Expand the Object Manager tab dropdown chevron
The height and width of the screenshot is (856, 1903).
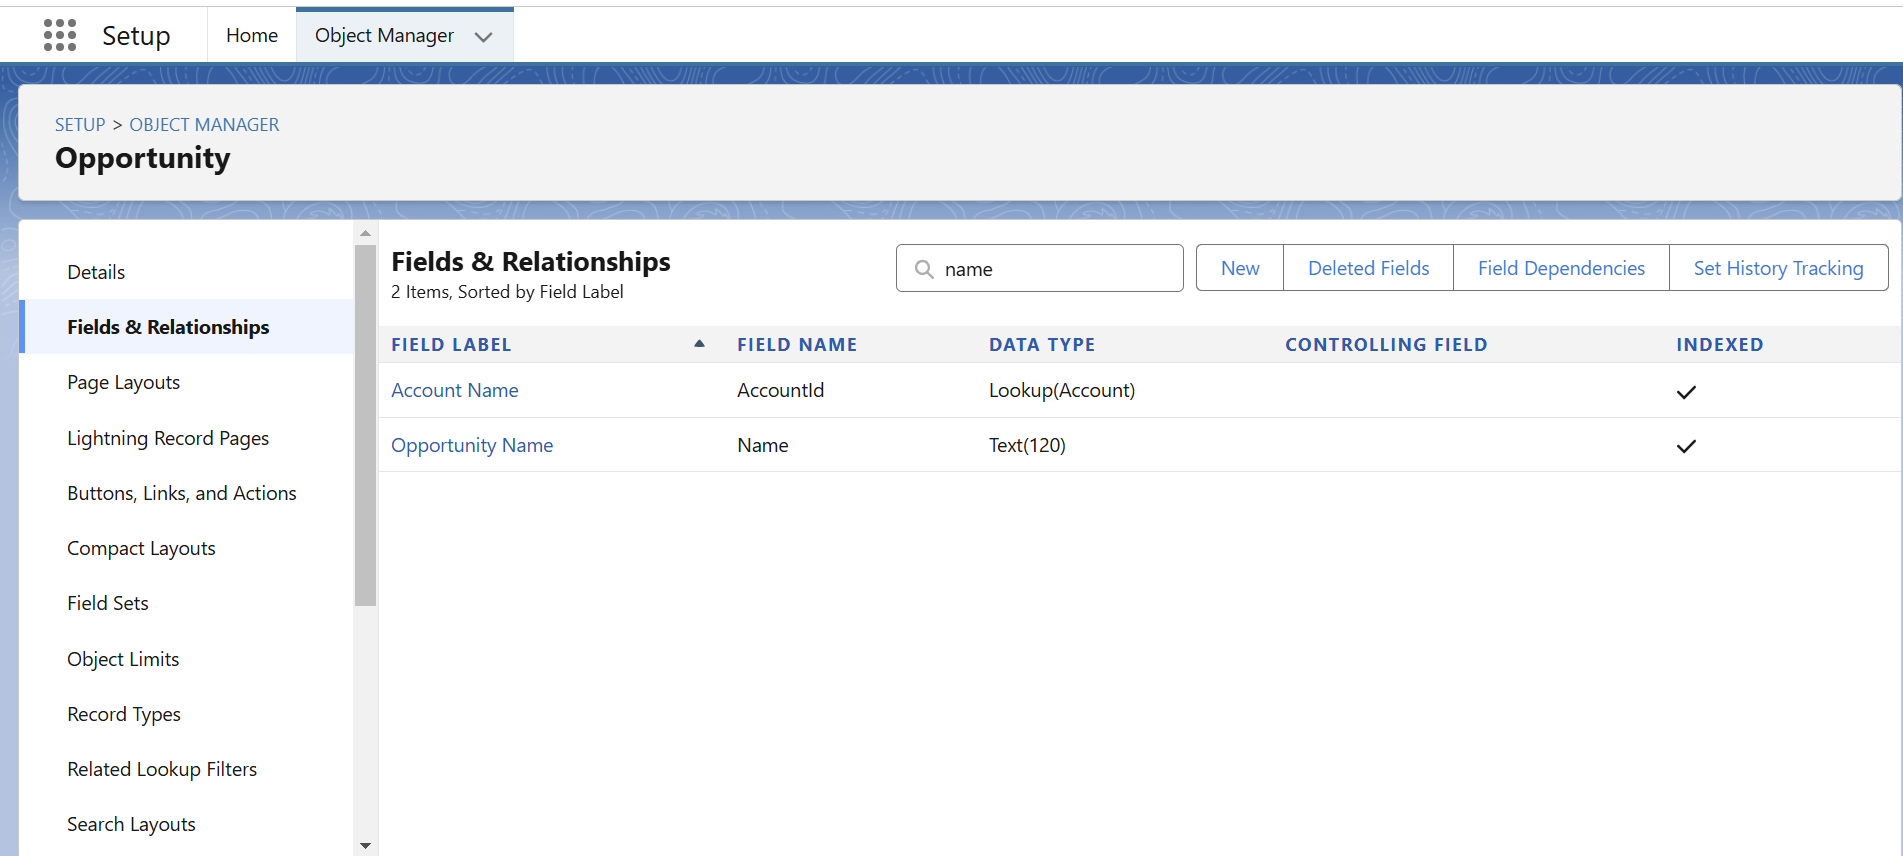[x=484, y=37]
